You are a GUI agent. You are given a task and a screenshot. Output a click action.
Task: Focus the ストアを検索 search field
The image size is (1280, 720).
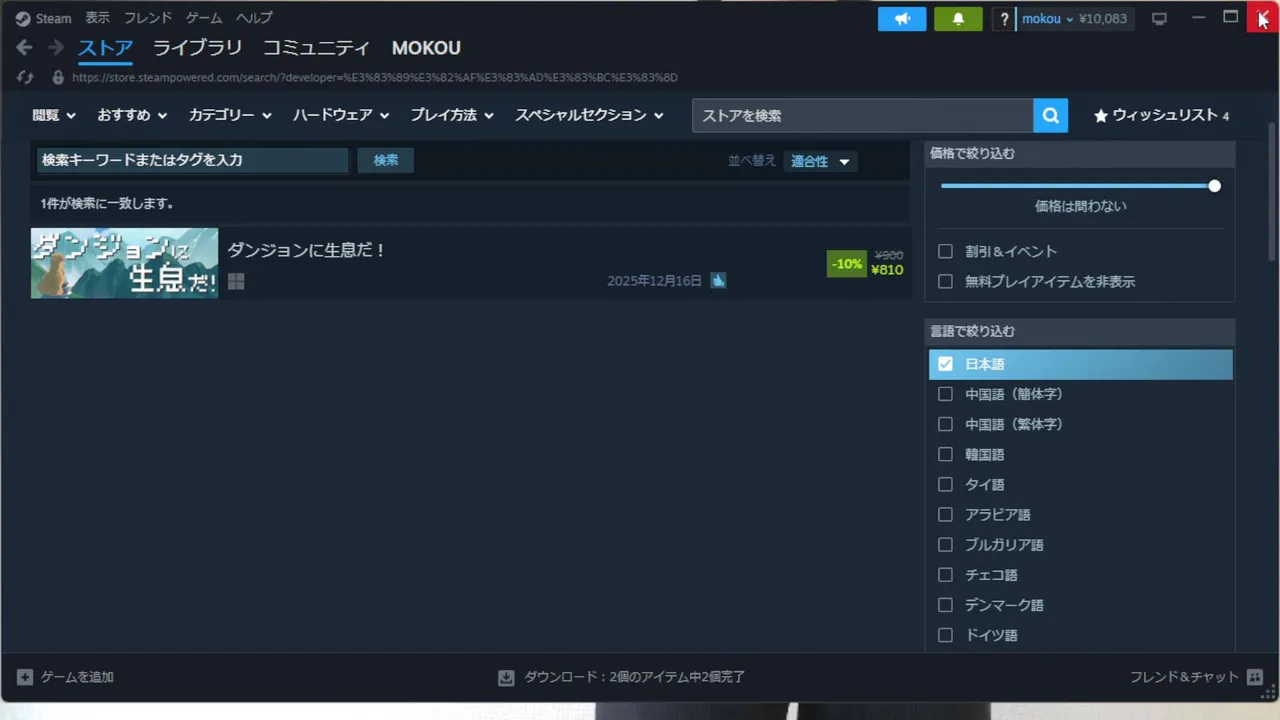tap(862, 115)
